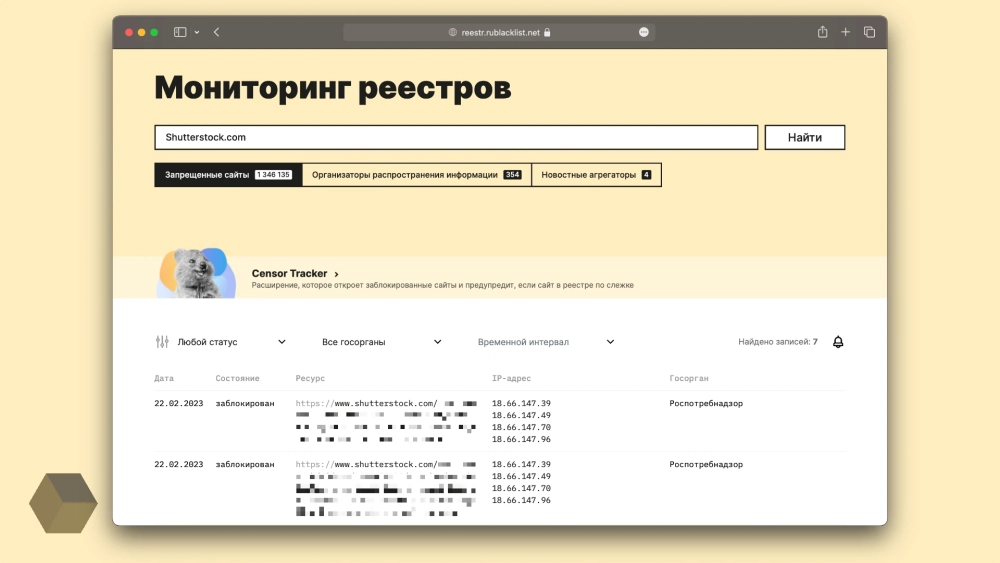The width and height of the screenshot is (1000, 563).
Task: Select the Запрещенные сайты tab
Action: pos(228,175)
